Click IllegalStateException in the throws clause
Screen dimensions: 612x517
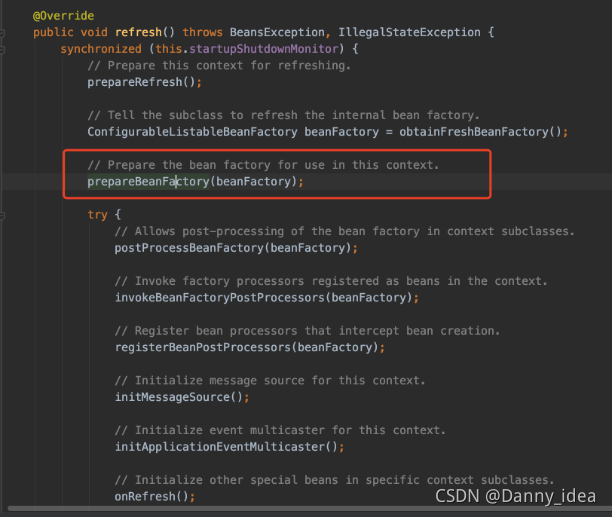coord(409,32)
